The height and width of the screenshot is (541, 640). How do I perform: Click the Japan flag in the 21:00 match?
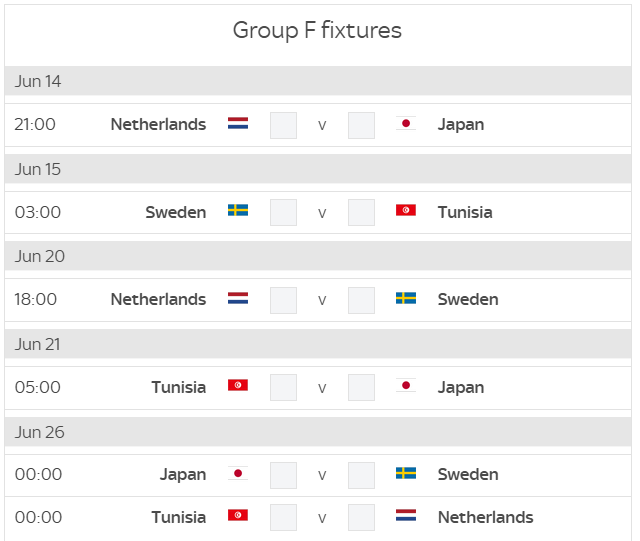(x=406, y=123)
